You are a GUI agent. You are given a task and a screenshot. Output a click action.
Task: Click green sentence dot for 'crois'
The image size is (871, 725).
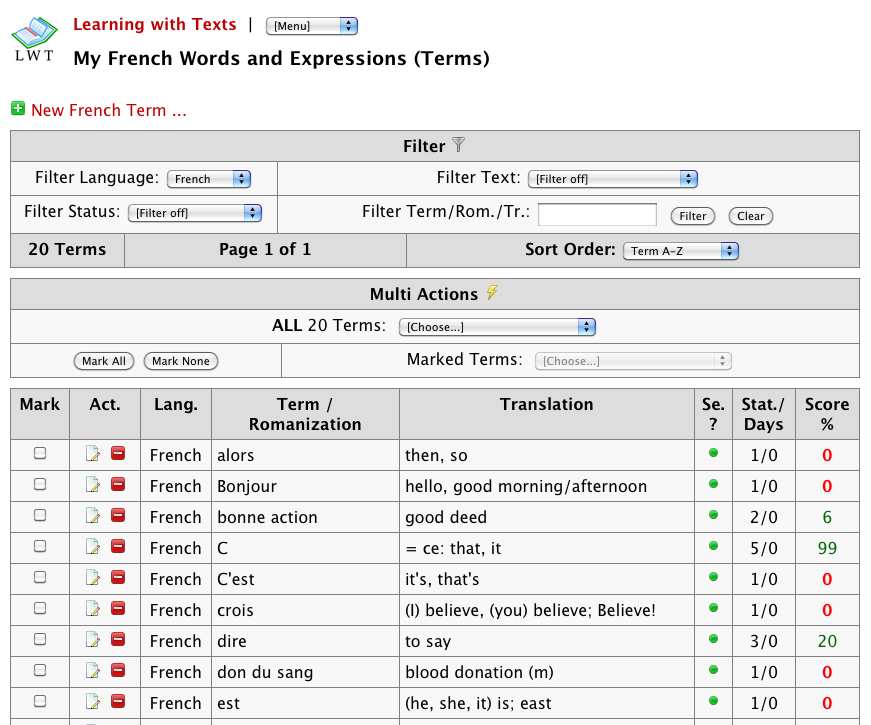[713, 608]
